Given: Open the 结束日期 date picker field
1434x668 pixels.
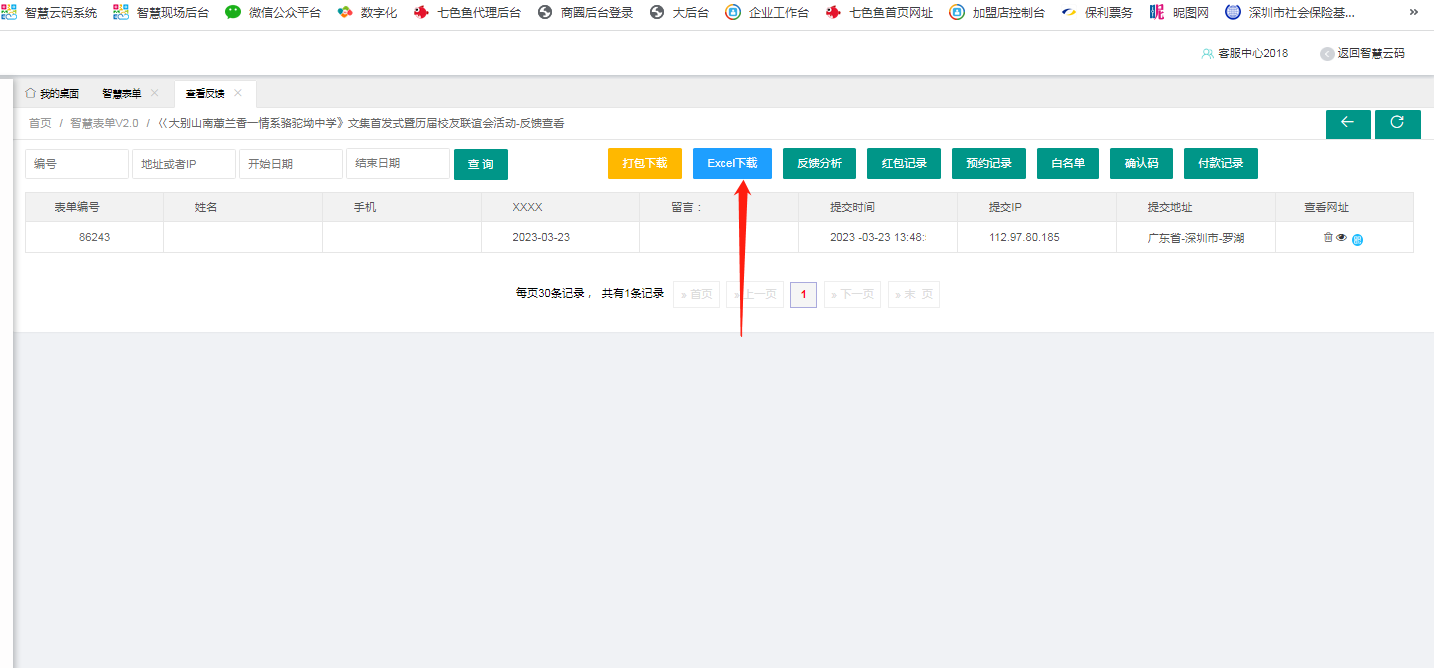Looking at the screenshot, I should (397, 164).
